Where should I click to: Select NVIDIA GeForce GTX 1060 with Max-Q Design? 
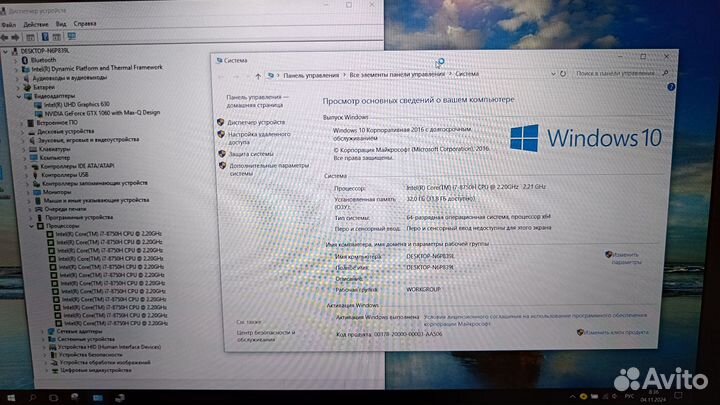(102, 112)
